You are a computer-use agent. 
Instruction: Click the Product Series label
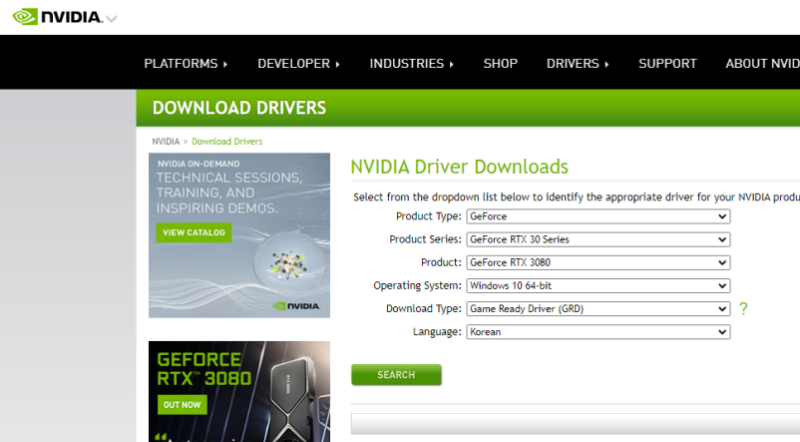point(425,239)
